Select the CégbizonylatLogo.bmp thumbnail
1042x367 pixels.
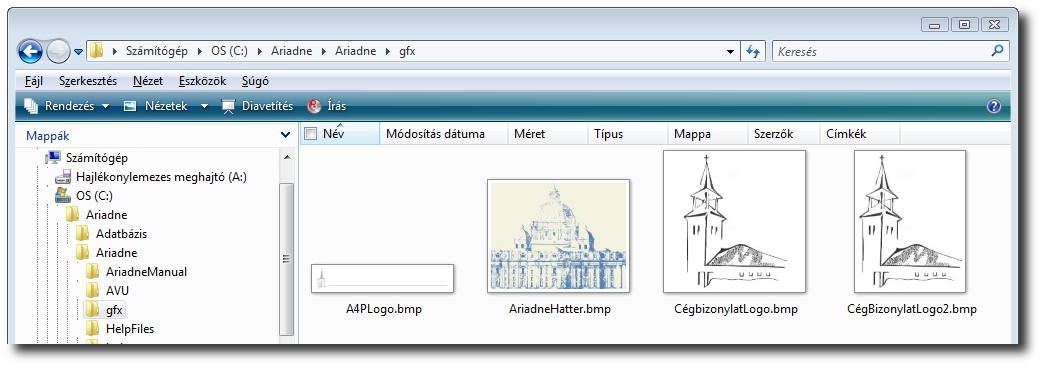(734, 221)
